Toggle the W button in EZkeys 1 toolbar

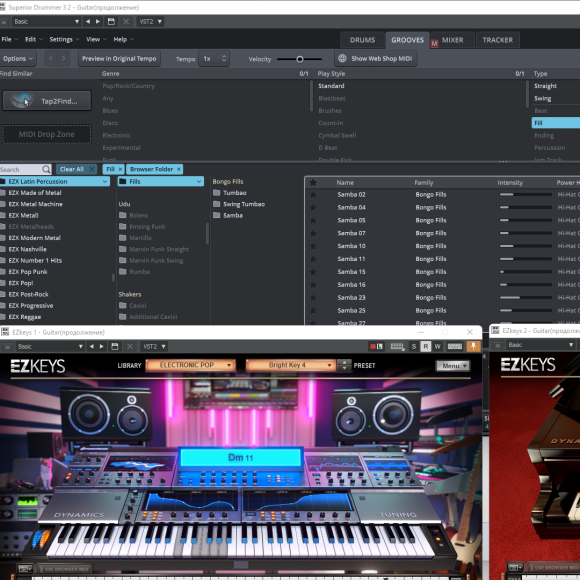(438, 347)
